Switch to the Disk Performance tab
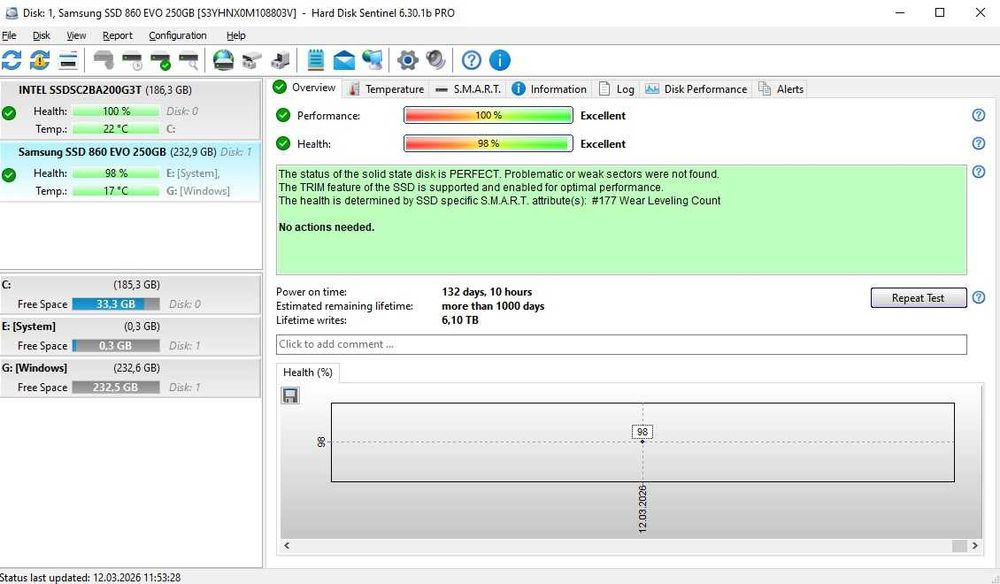The image size is (1000, 584). tap(696, 89)
